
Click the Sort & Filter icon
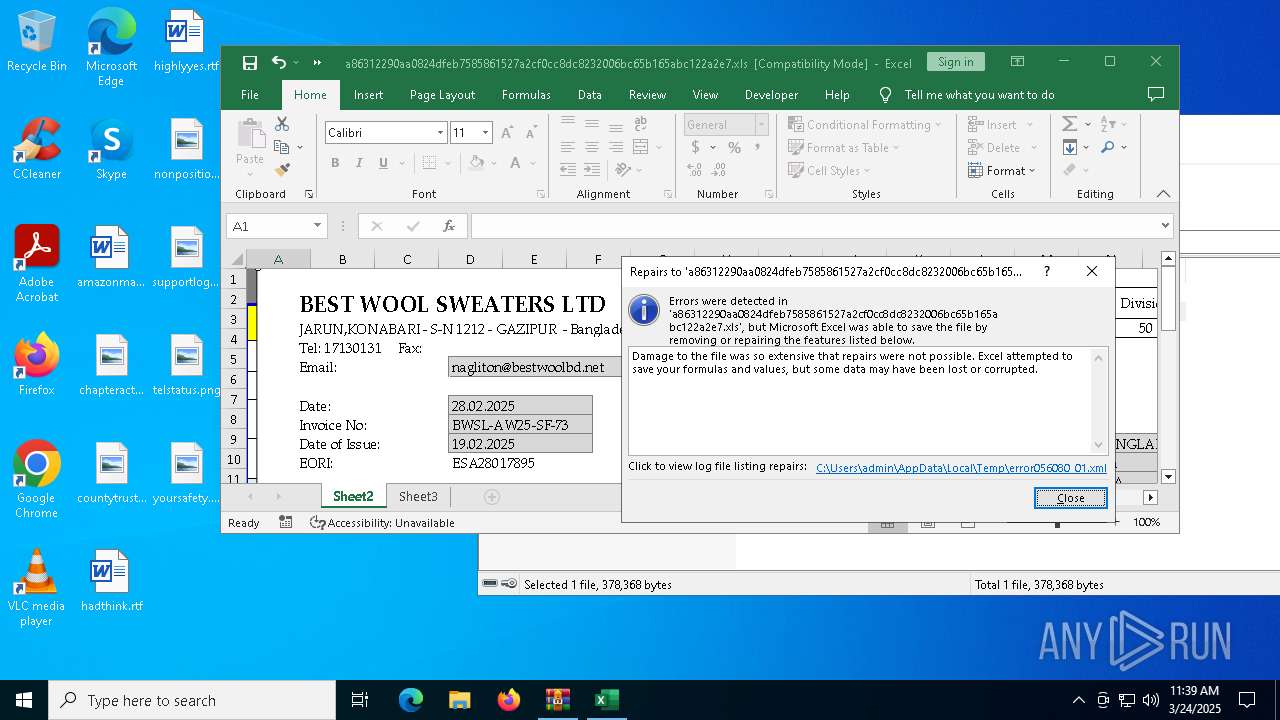[x=1108, y=124]
